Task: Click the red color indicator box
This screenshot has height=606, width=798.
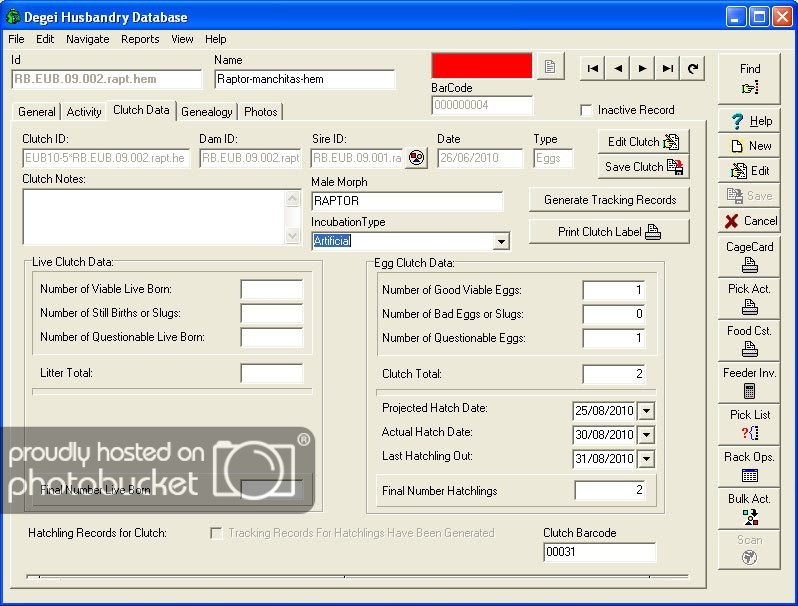Action: pyautogui.click(x=481, y=66)
